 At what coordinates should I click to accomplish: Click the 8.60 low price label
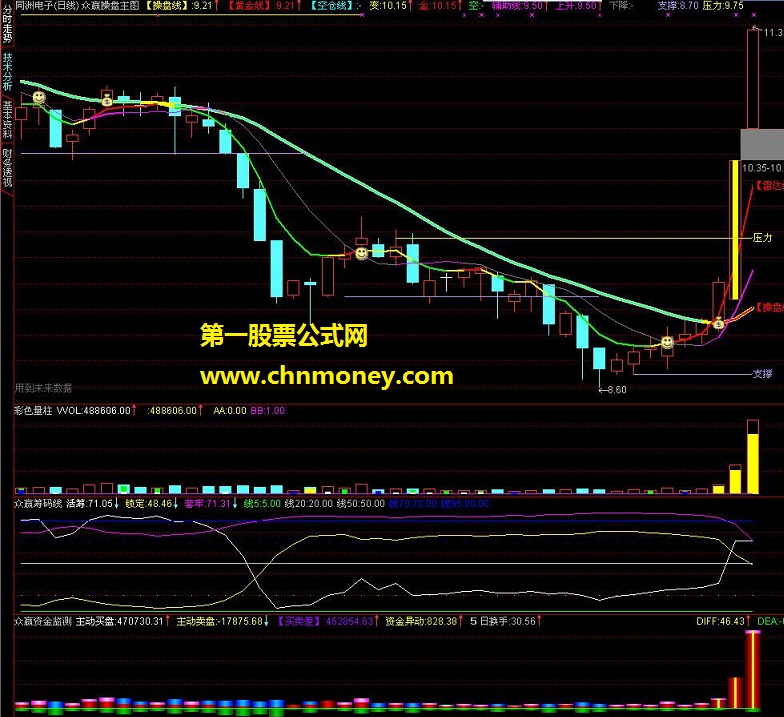pos(618,390)
